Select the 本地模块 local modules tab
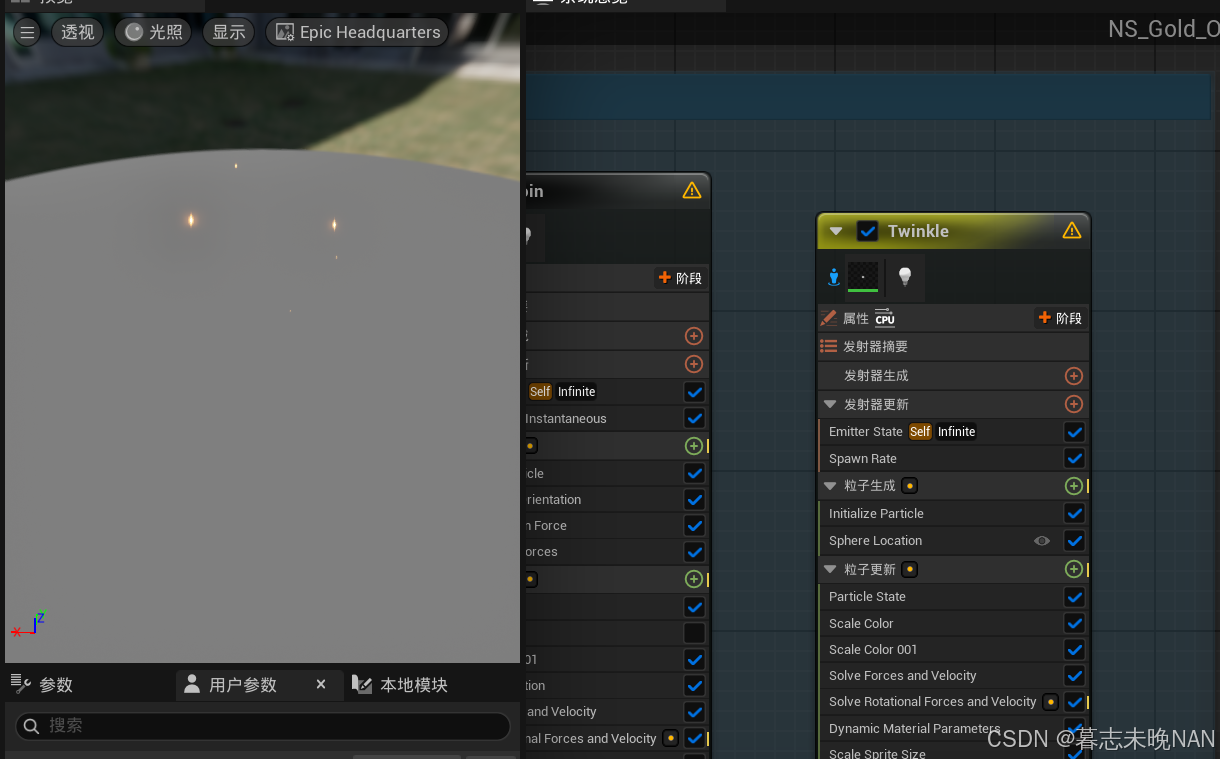This screenshot has width=1220, height=759. 400,685
